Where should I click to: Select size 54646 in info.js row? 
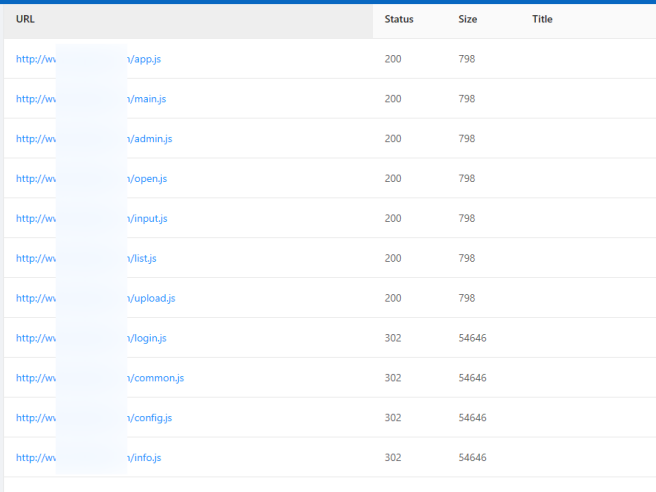(472, 458)
